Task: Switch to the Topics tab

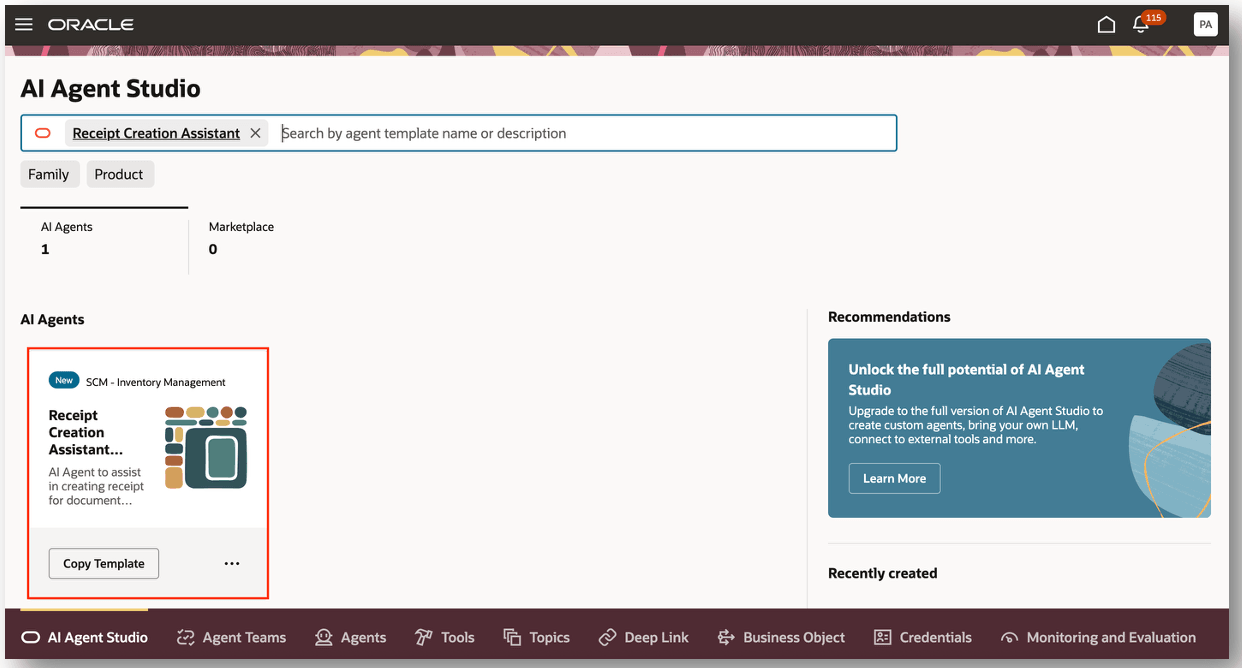Action: (537, 637)
